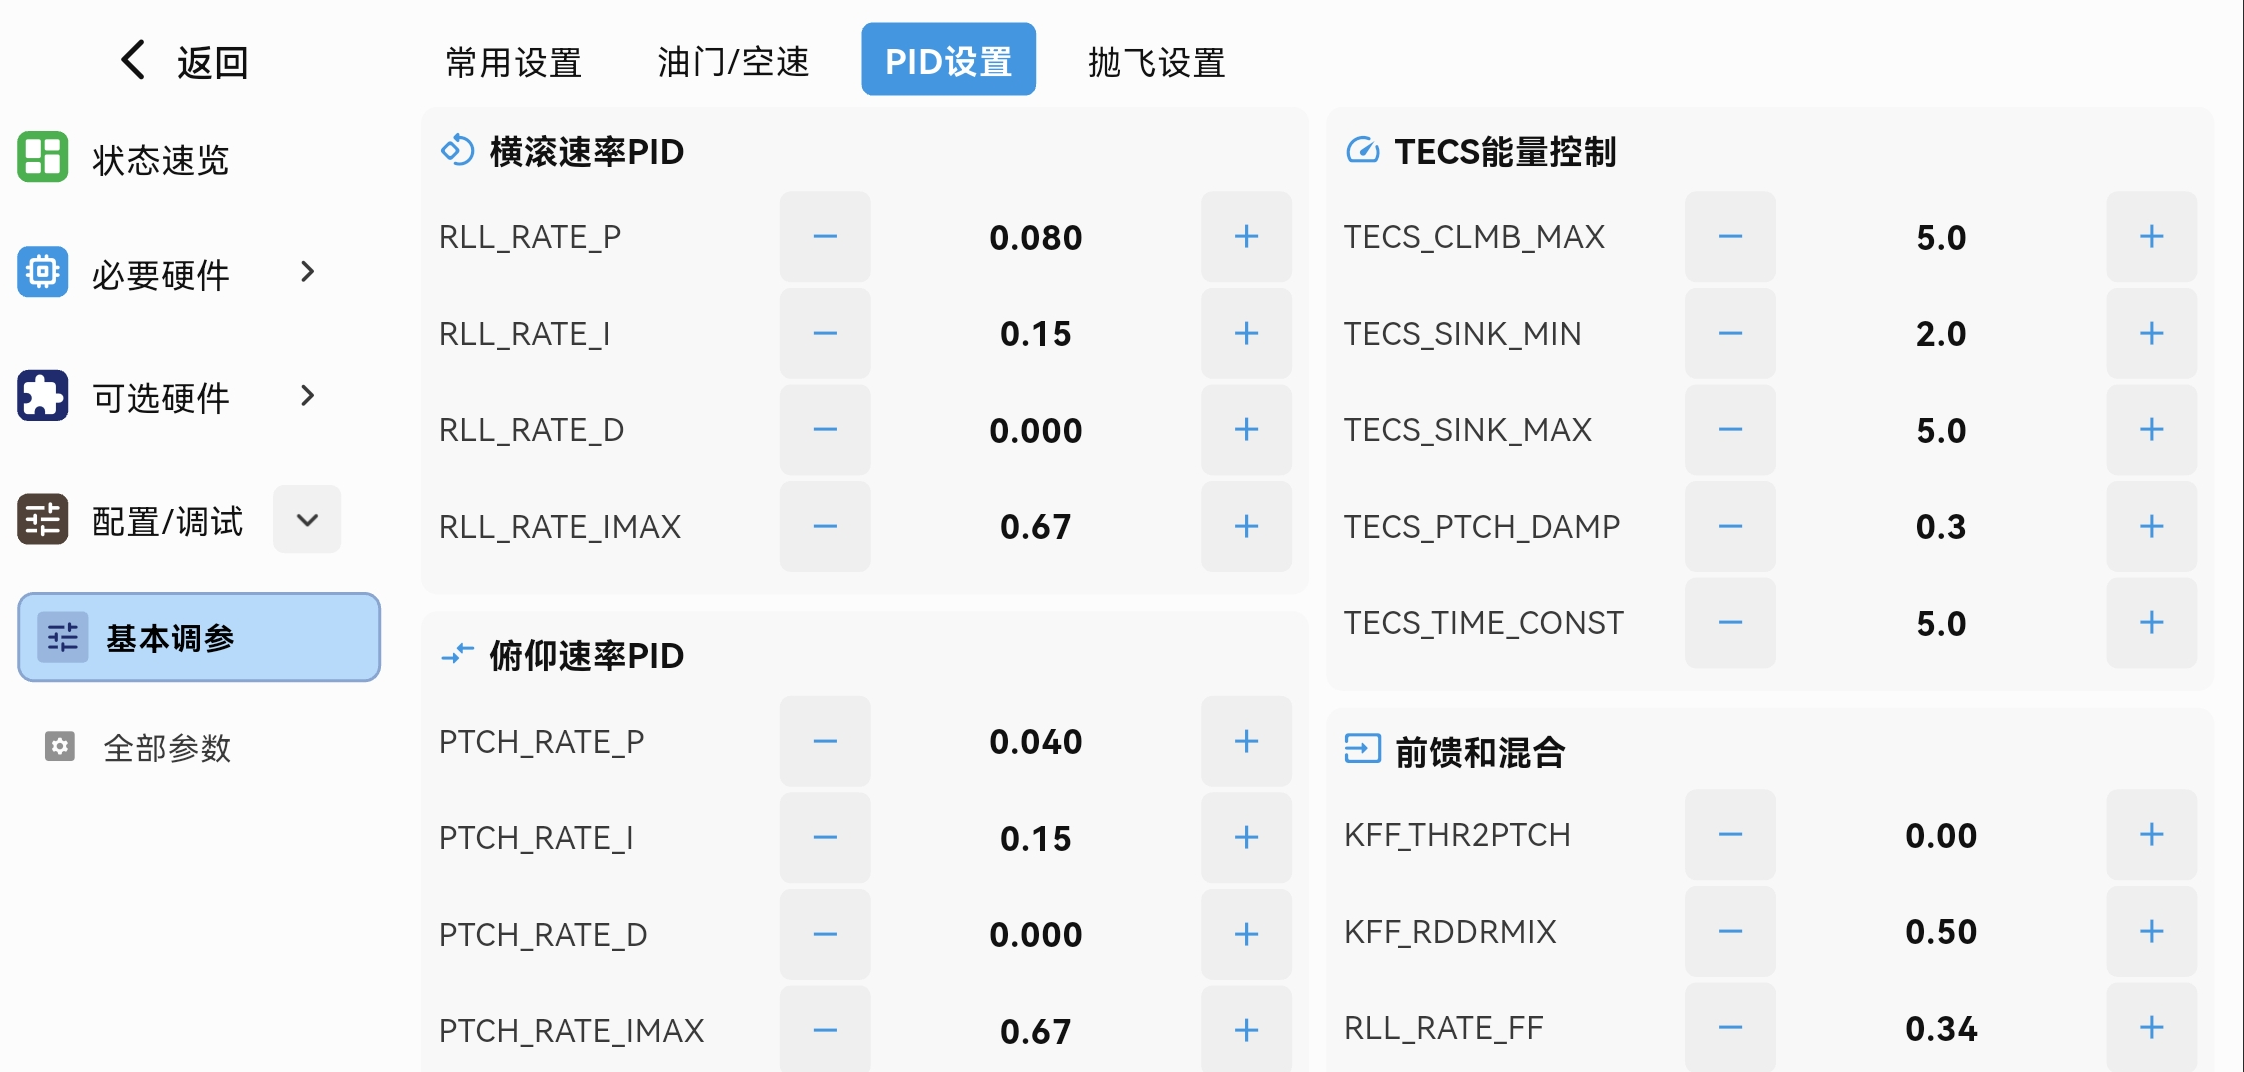Open the 状态速览 status overview icon
Screen dimensions: 2244x1072
click(x=42, y=157)
